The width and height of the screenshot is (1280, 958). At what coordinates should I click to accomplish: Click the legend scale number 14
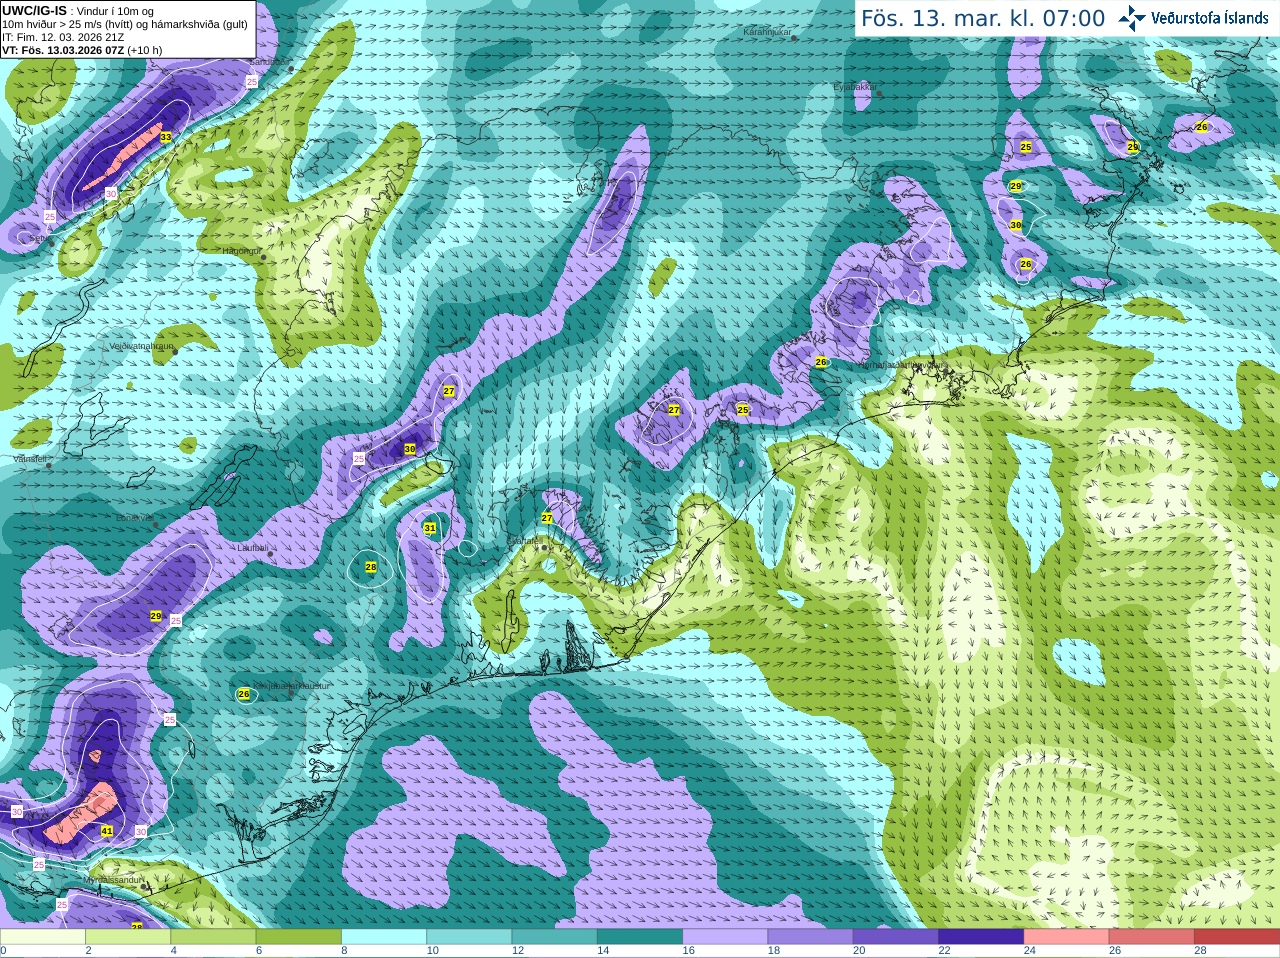tap(603, 951)
